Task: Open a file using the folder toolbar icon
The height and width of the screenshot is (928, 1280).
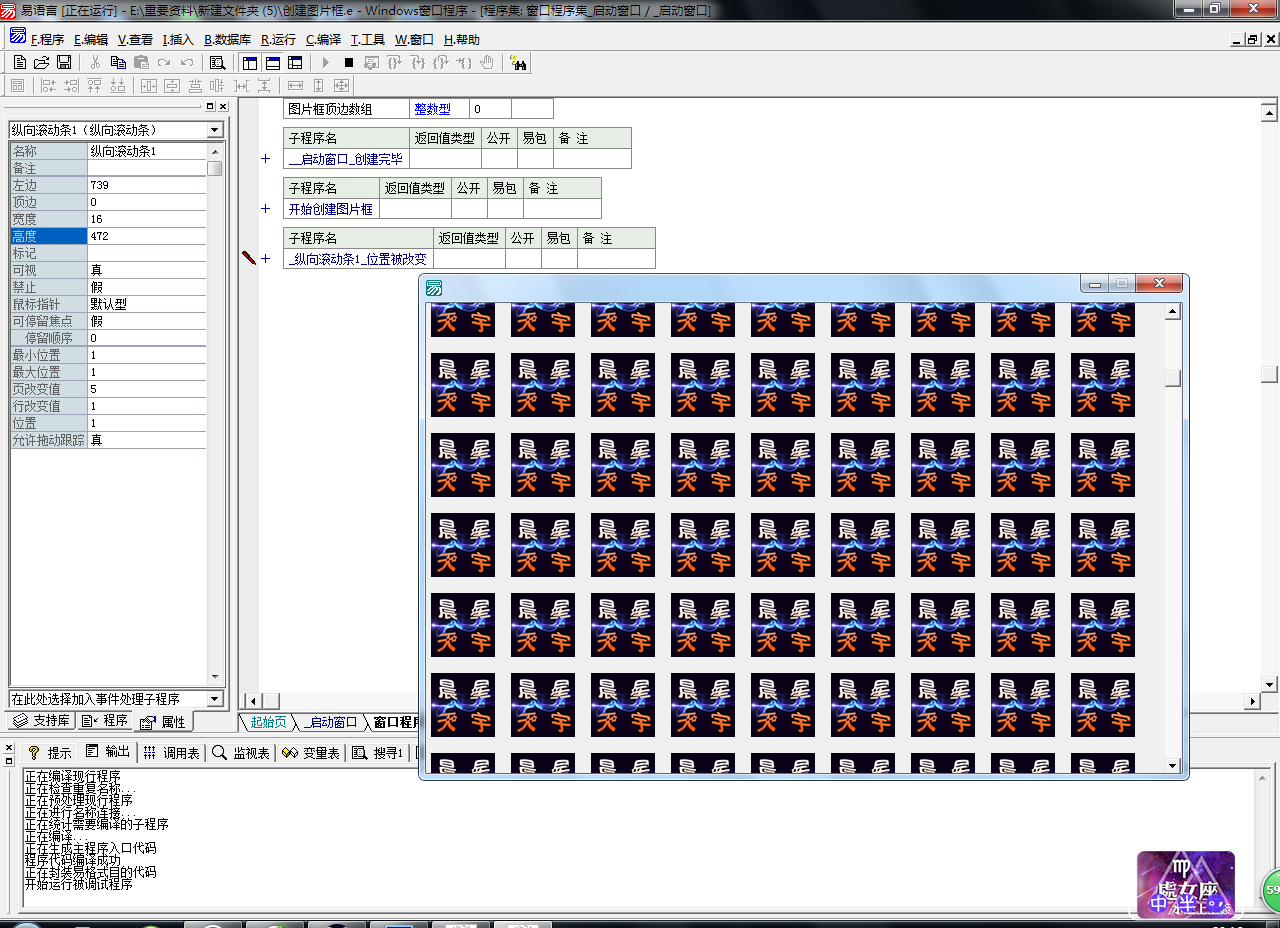Action: click(42, 62)
